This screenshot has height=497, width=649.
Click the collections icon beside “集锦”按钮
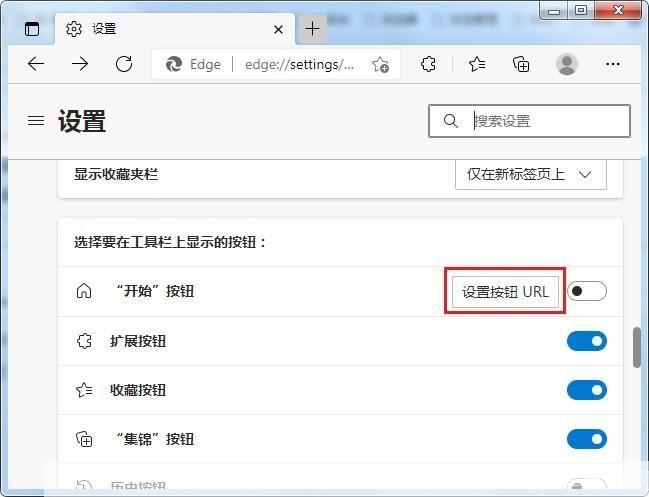[84, 439]
